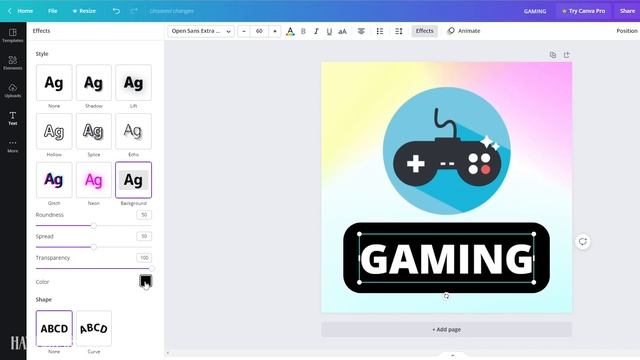Change text alignment
The height and width of the screenshot is (360, 640).
pyautogui.click(x=361, y=31)
